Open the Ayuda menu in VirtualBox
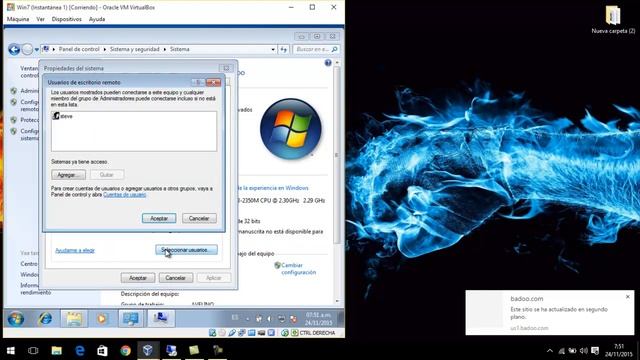Screen dimensions: 640x360 [97, 19]
